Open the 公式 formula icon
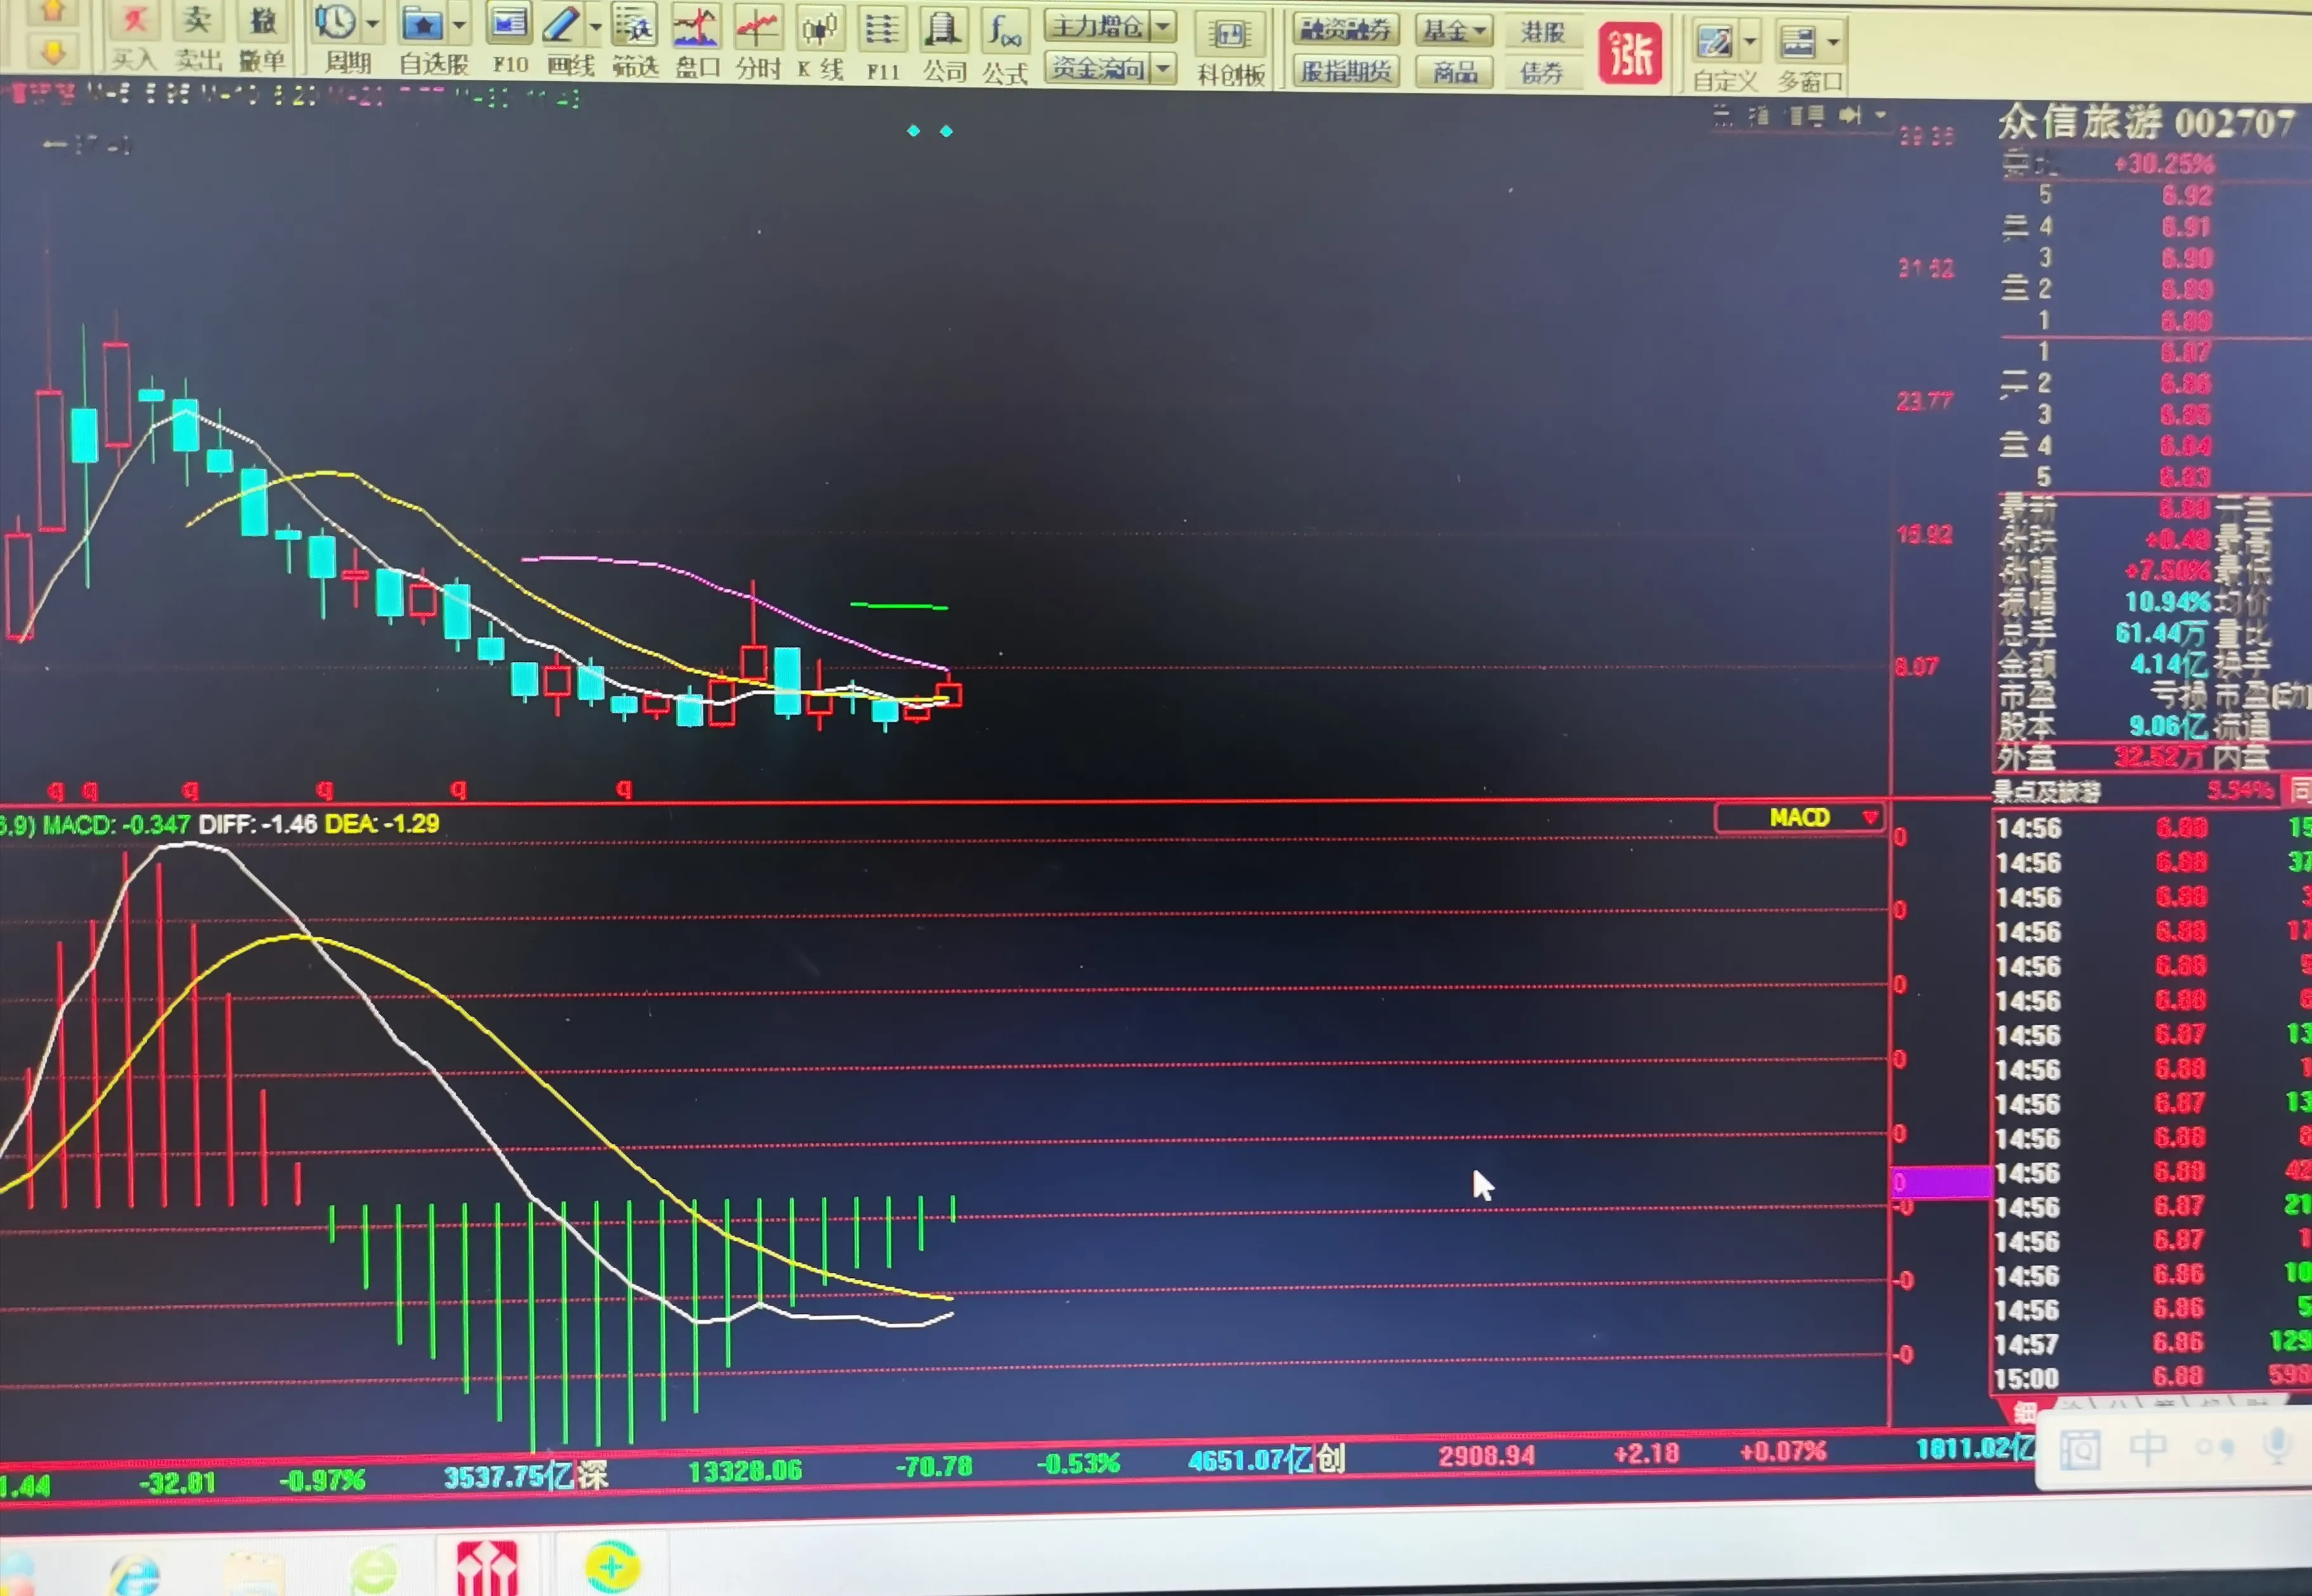 (x=1004, y=31)
